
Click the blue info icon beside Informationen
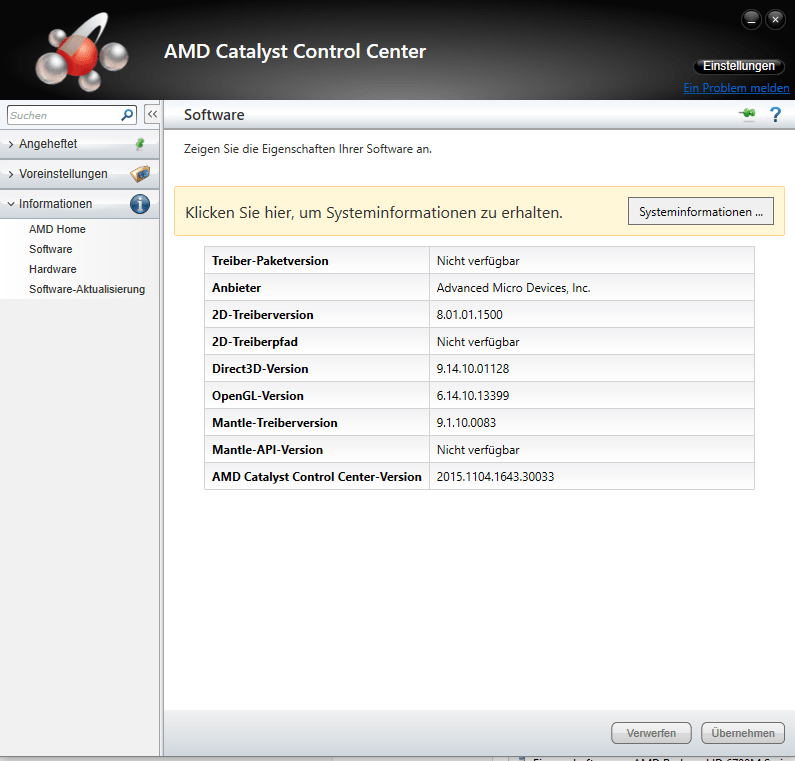pos(140,204)
